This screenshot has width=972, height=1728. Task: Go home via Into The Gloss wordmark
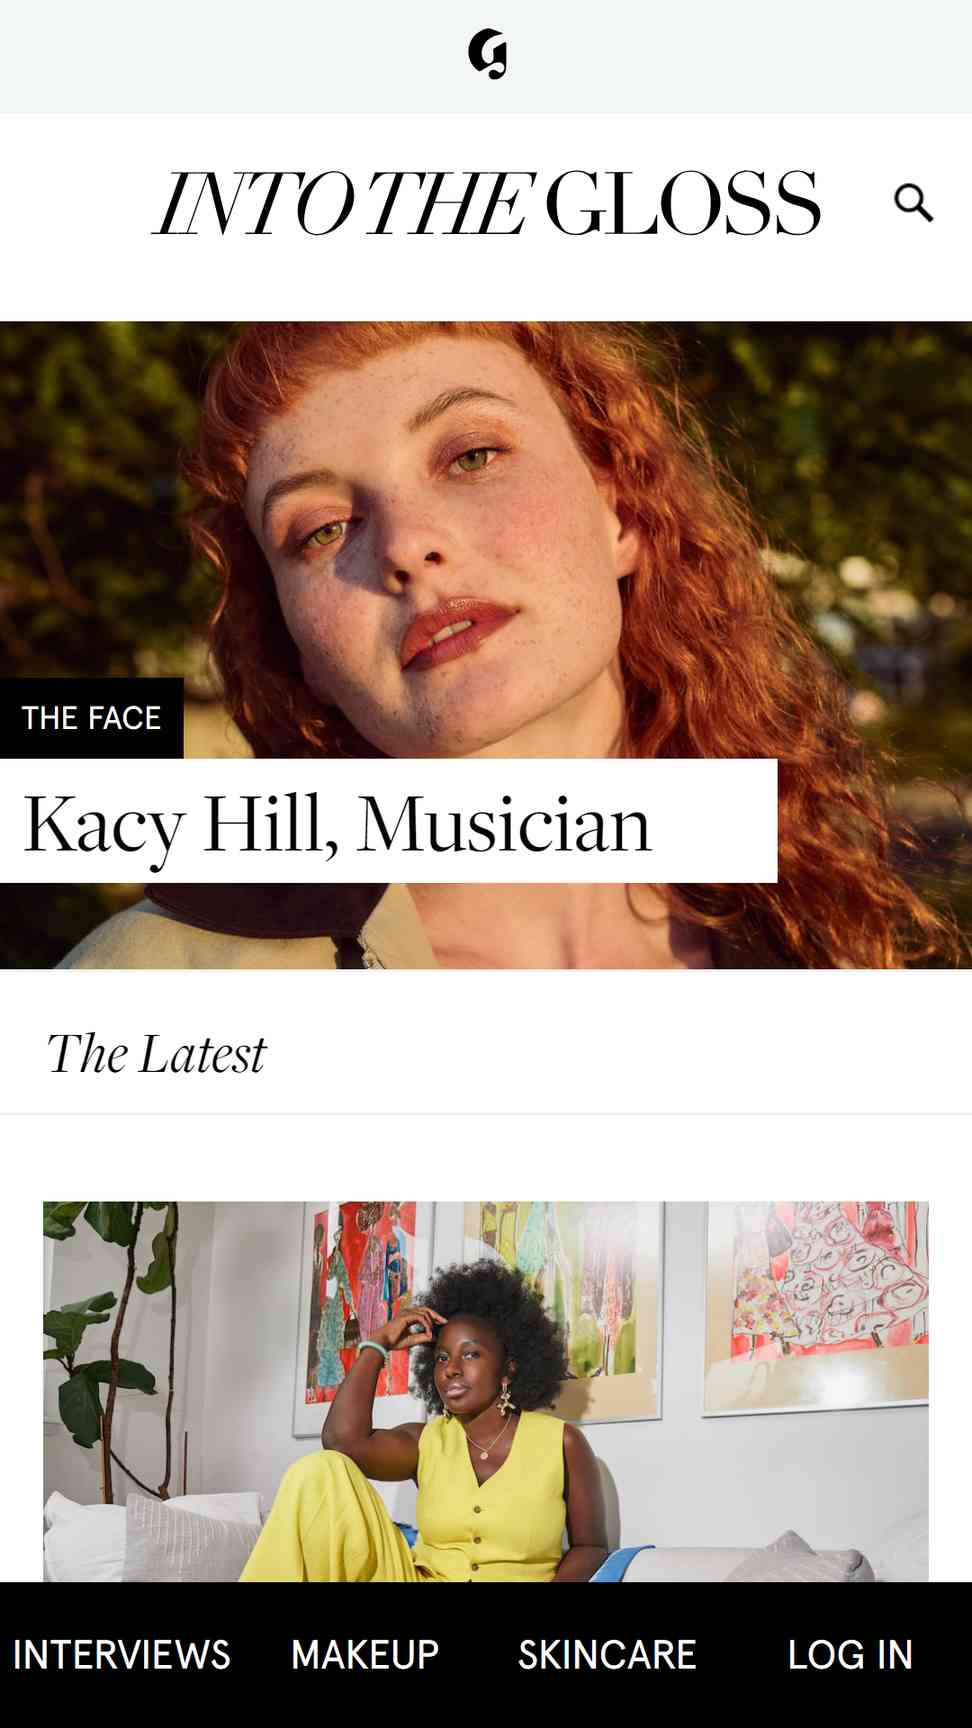(487, 204)
